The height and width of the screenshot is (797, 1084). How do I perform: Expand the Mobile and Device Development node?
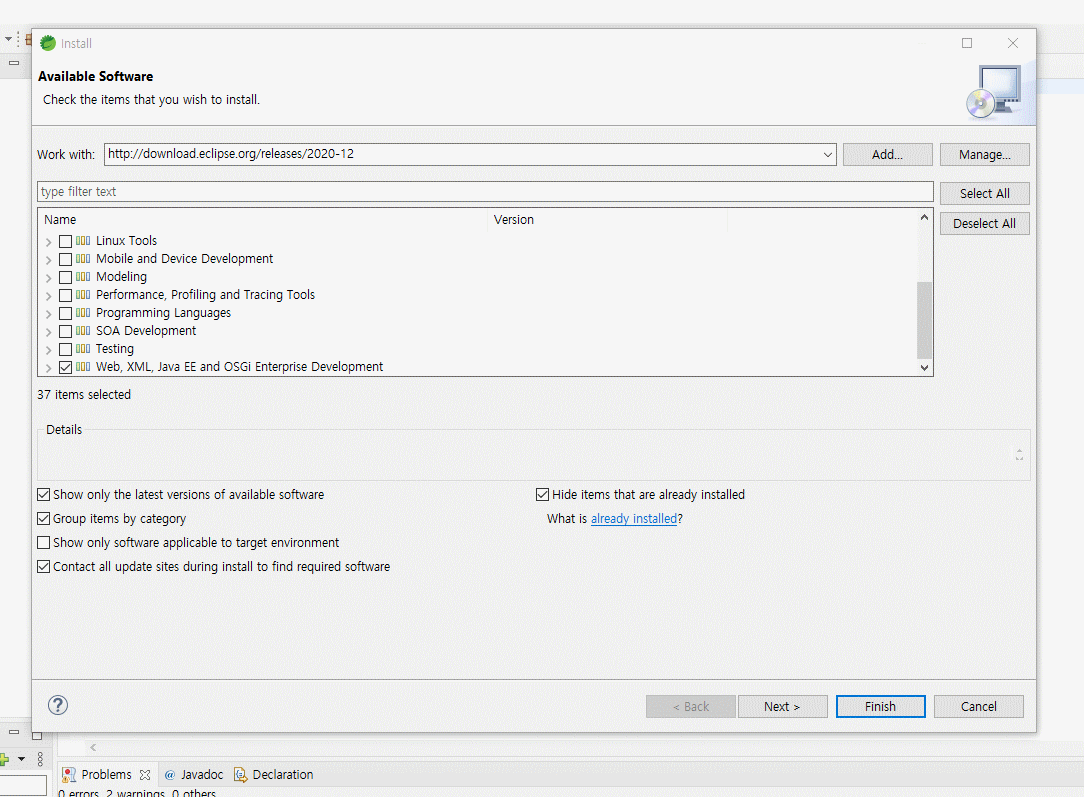pos(48,260)
